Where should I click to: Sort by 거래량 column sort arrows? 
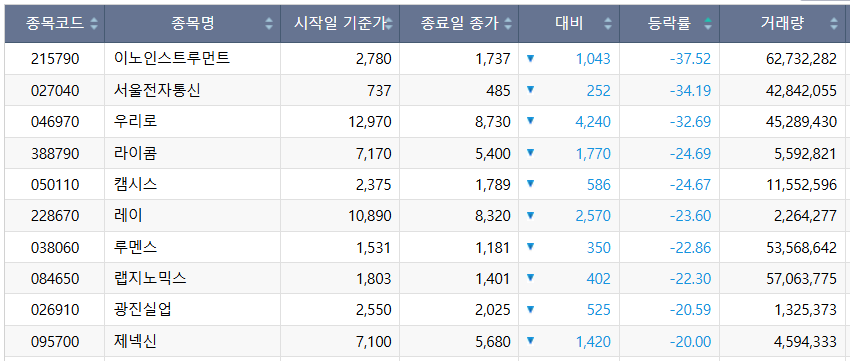pyautogui.click(x=834, y=23)
